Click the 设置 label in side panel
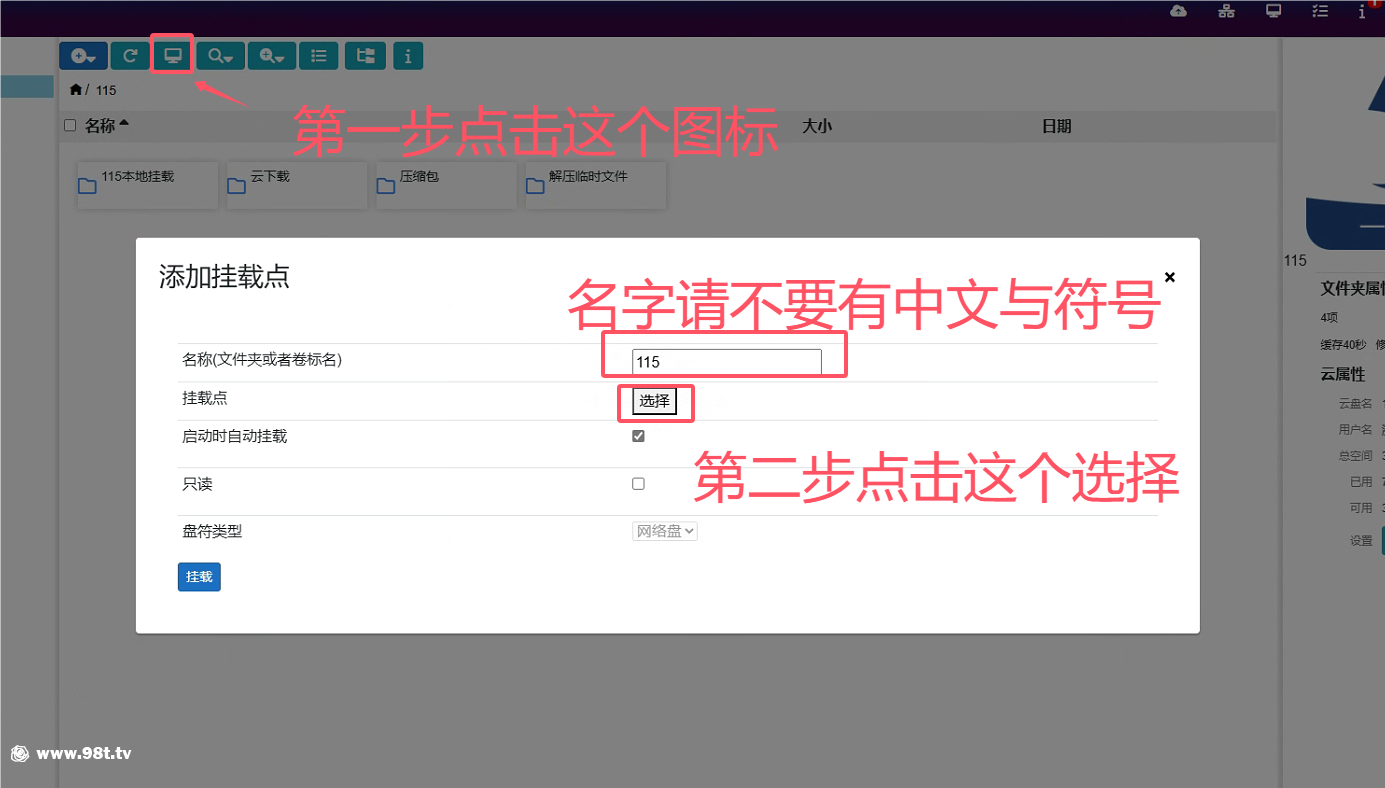This screenshot has height=788, width=1385. (x=1361, y=540)
